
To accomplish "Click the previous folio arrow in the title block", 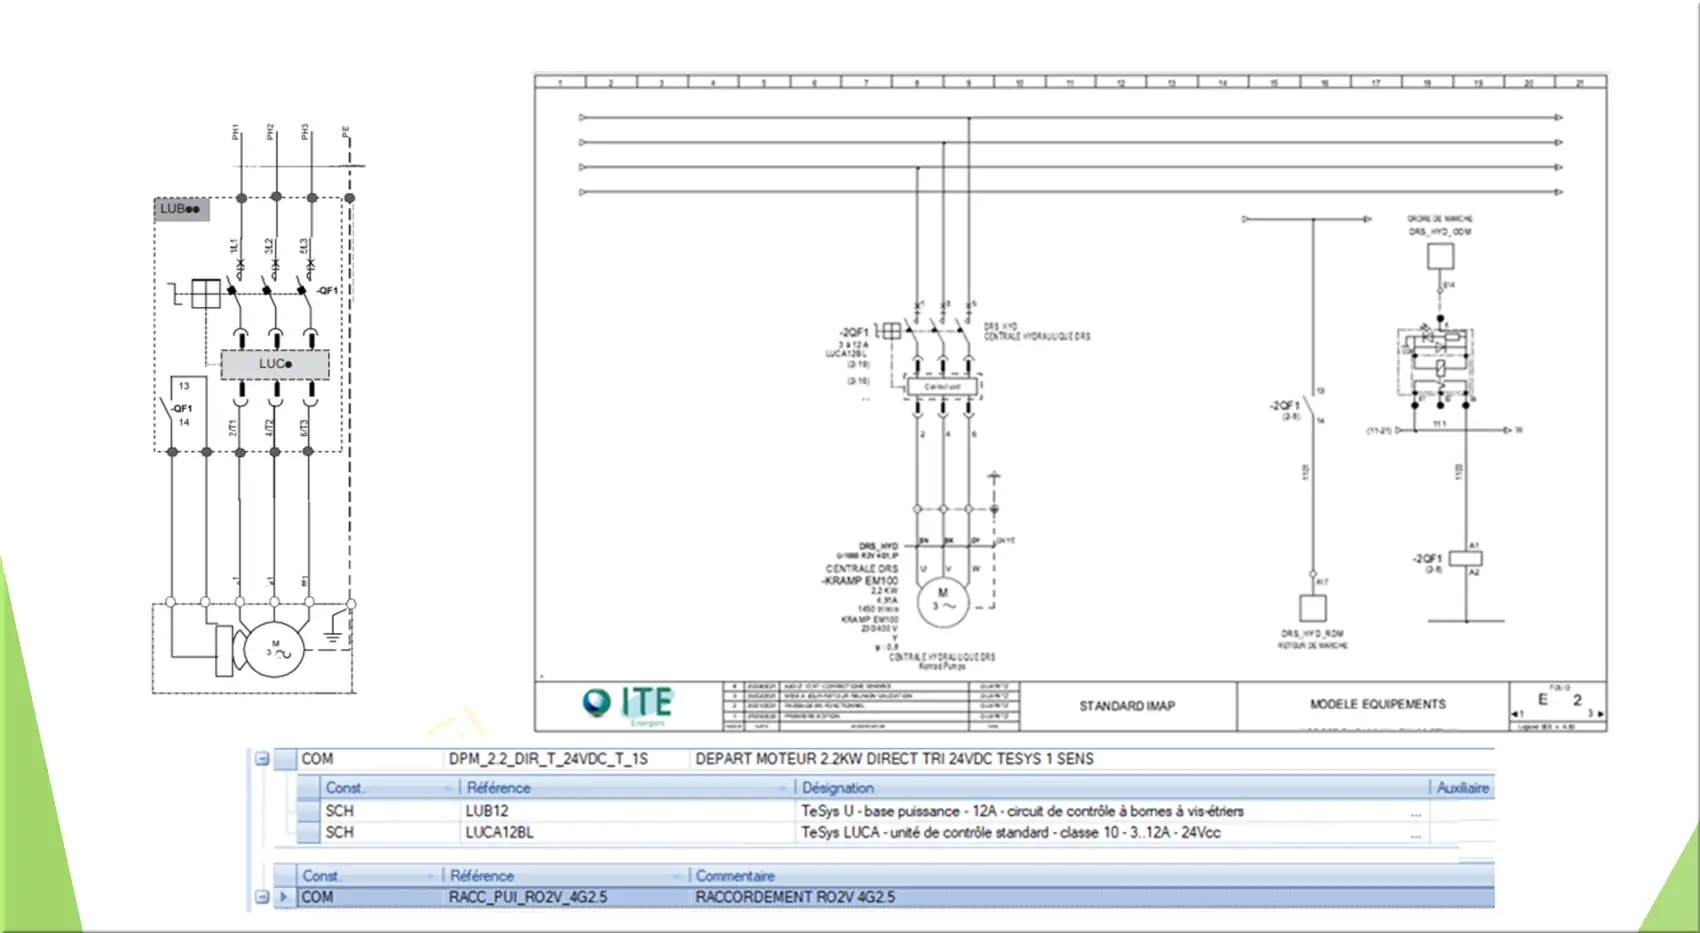I will [1516, 714].
